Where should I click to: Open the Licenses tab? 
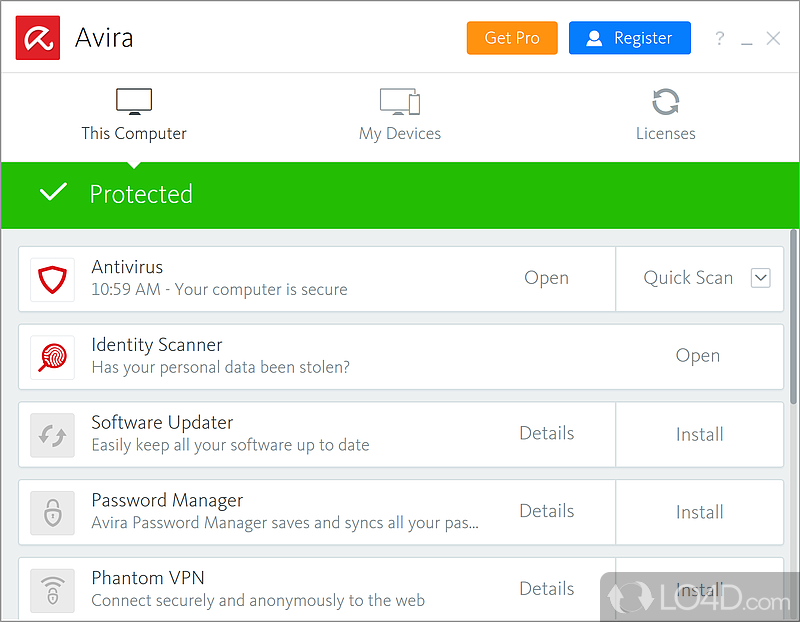665,115
